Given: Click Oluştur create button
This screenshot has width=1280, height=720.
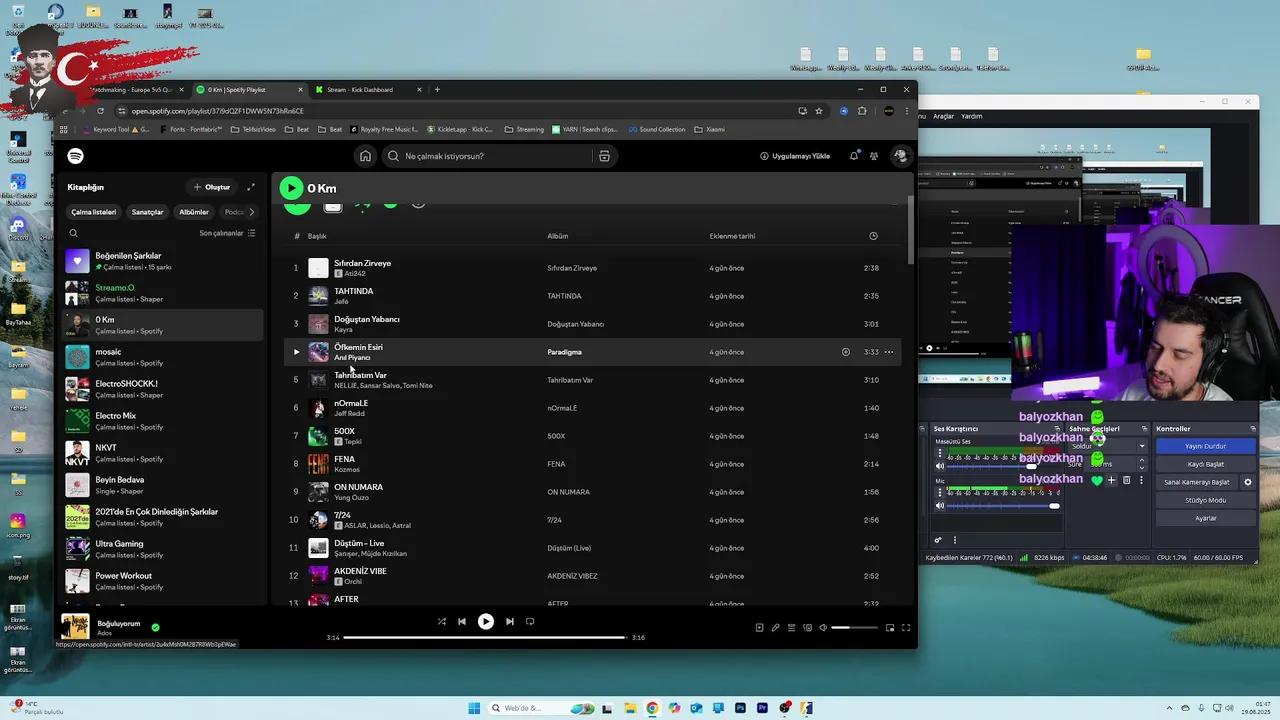Looking at the screenshot, I should pos(212,187).
